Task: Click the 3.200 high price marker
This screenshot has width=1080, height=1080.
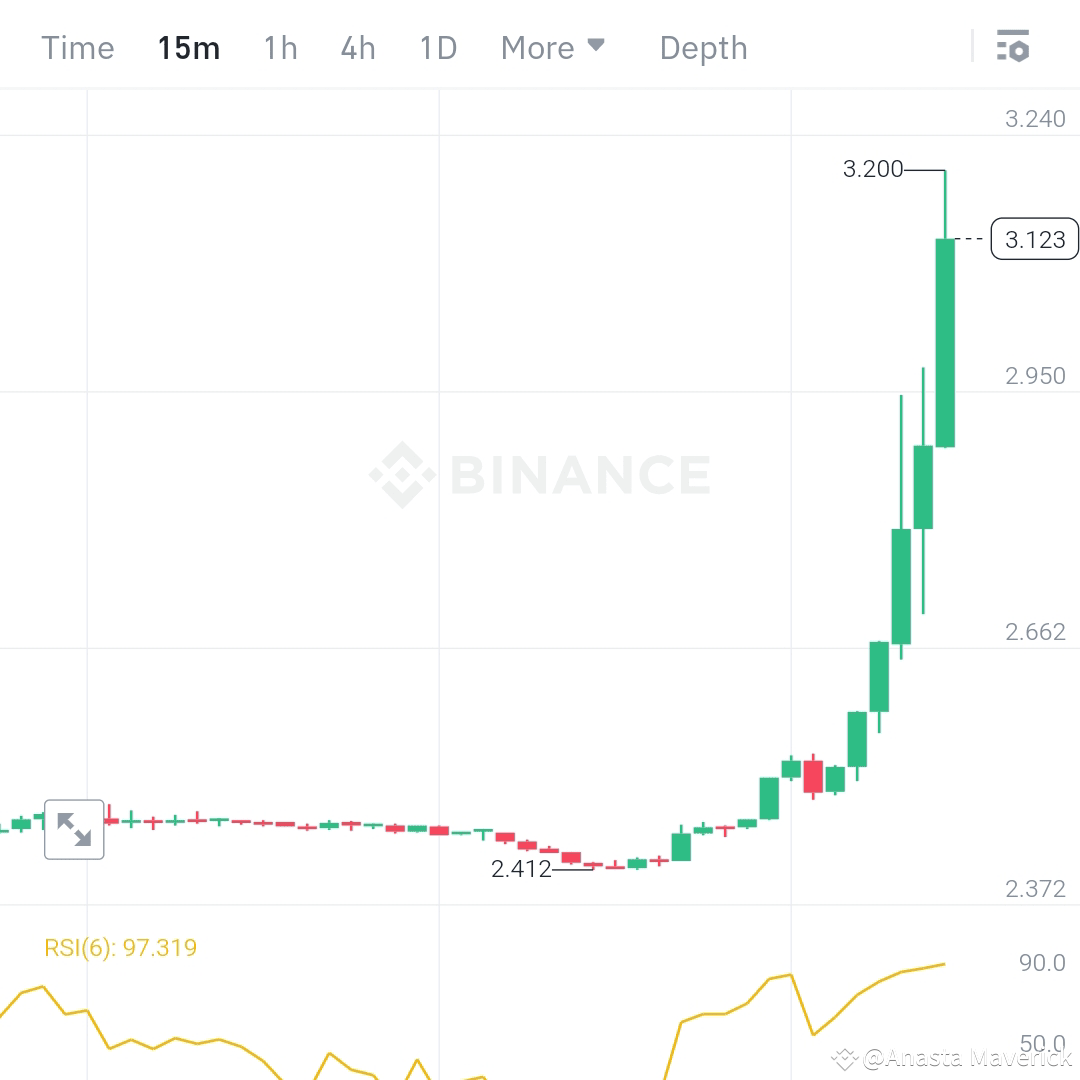Action: [874, 169]
